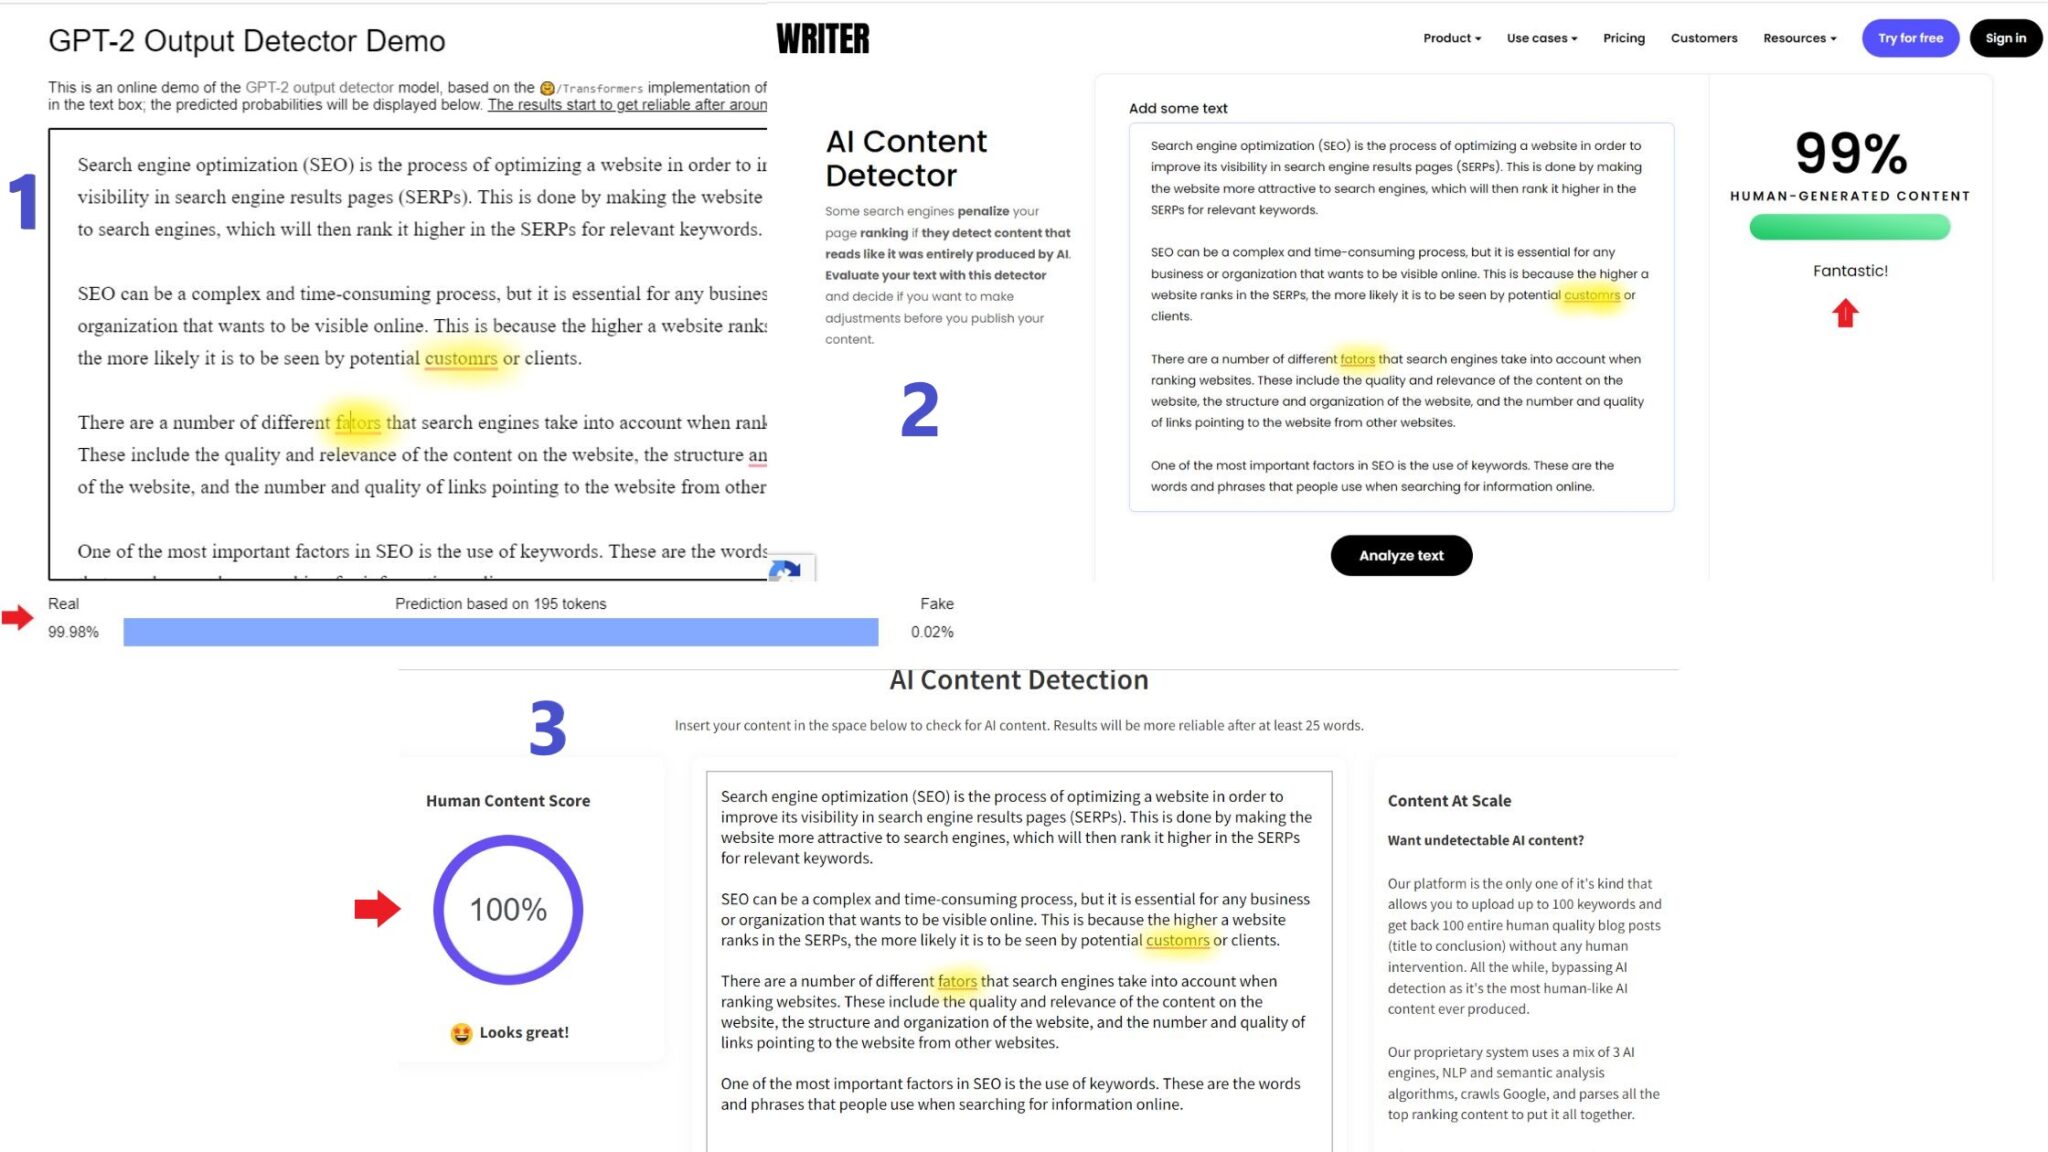Open the Product dropdown menu
Viewport: 2048px width, 1152px height.
coord(1452,38)
